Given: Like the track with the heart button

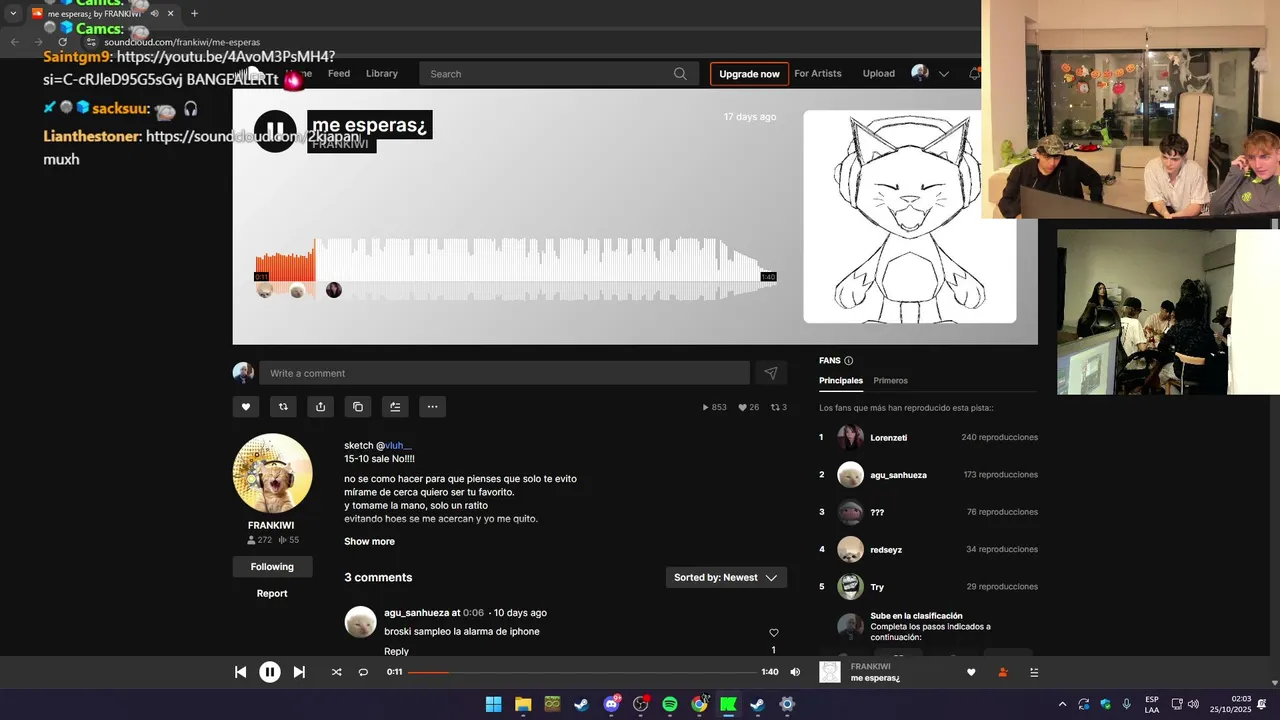Looking at the screenshot, I should click(246, 406).
